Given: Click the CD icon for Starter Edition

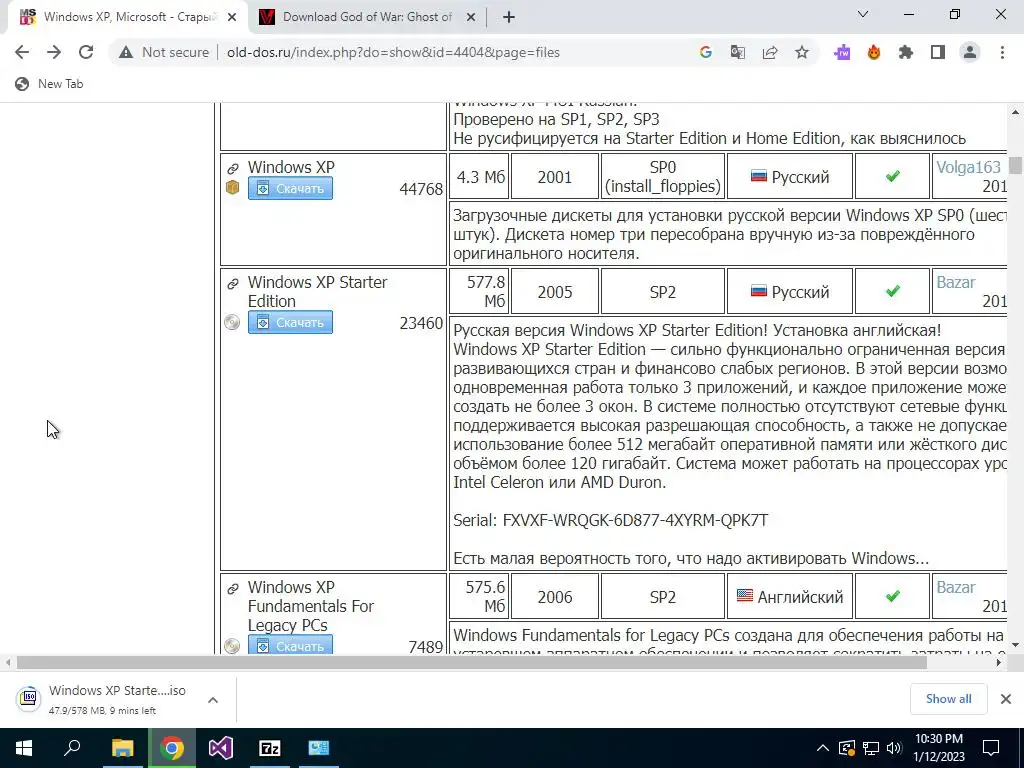Looking at the screenshot, I should point(232,322).
